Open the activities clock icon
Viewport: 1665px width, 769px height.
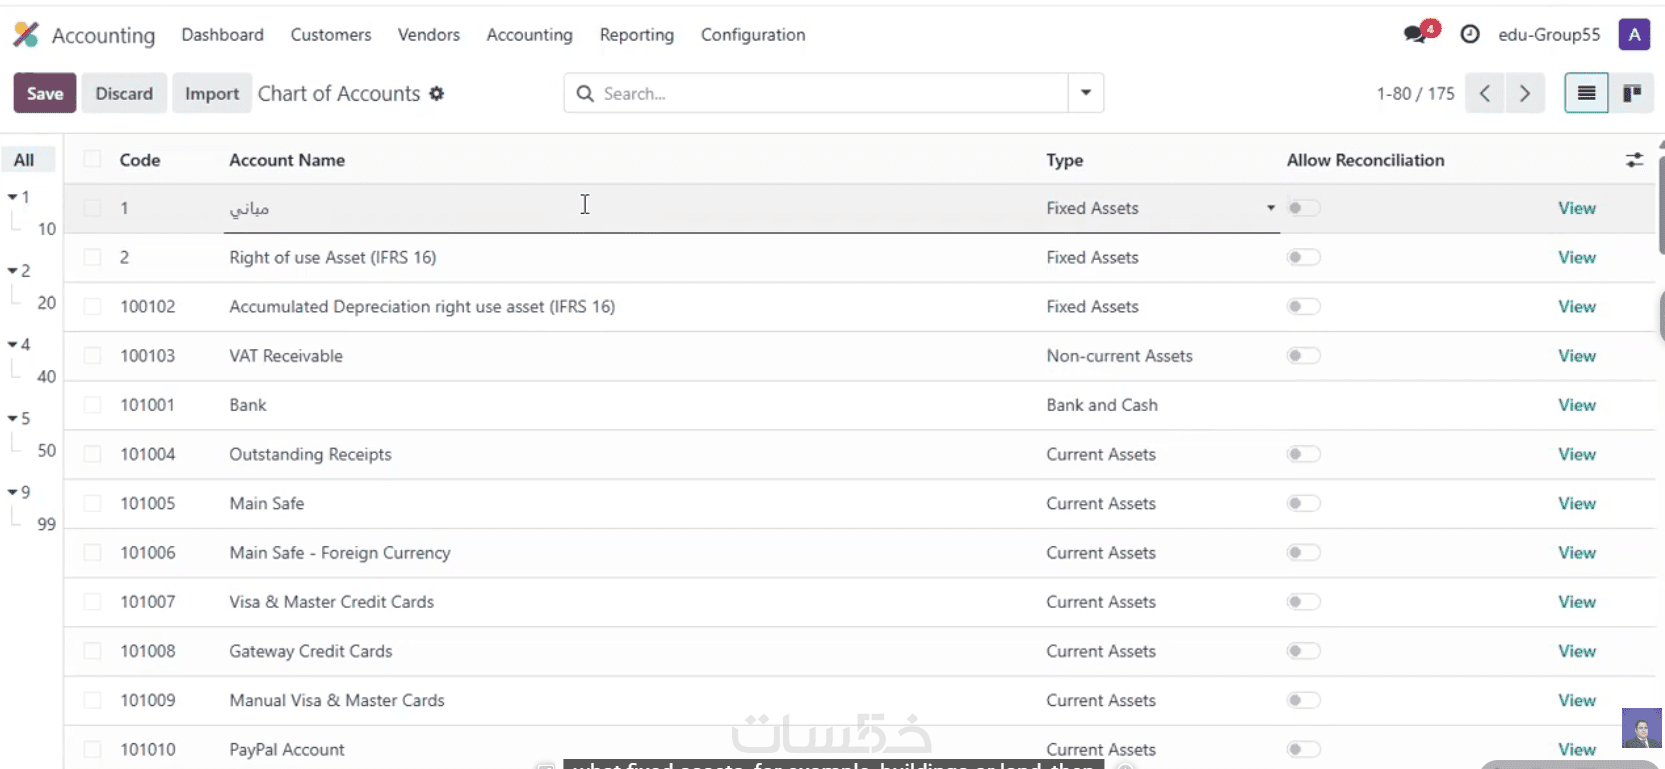1470,34
